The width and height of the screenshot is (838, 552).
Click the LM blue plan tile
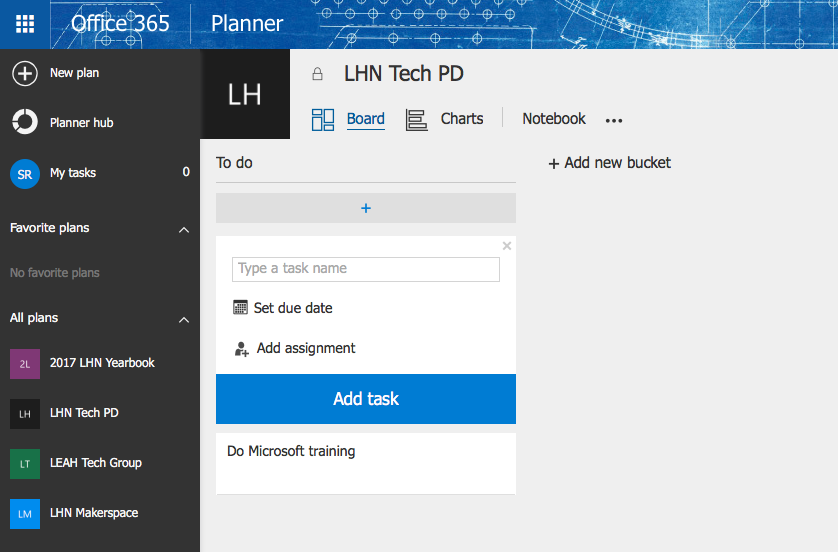click(x=25, y=514)
